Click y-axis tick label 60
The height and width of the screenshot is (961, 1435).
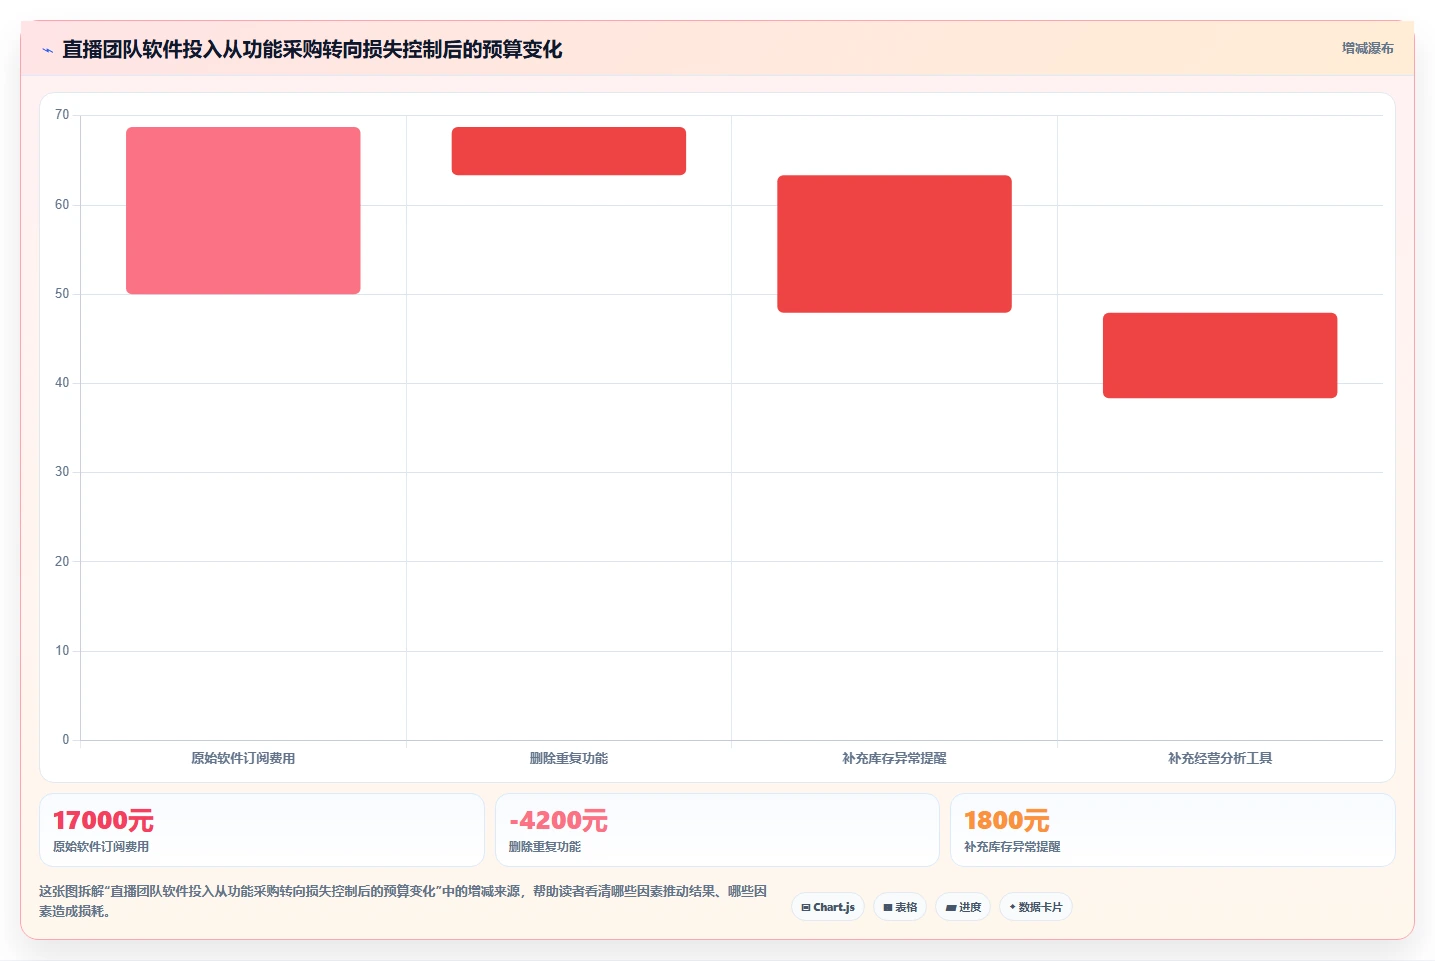pyautogui.click(x=62, y=205)
